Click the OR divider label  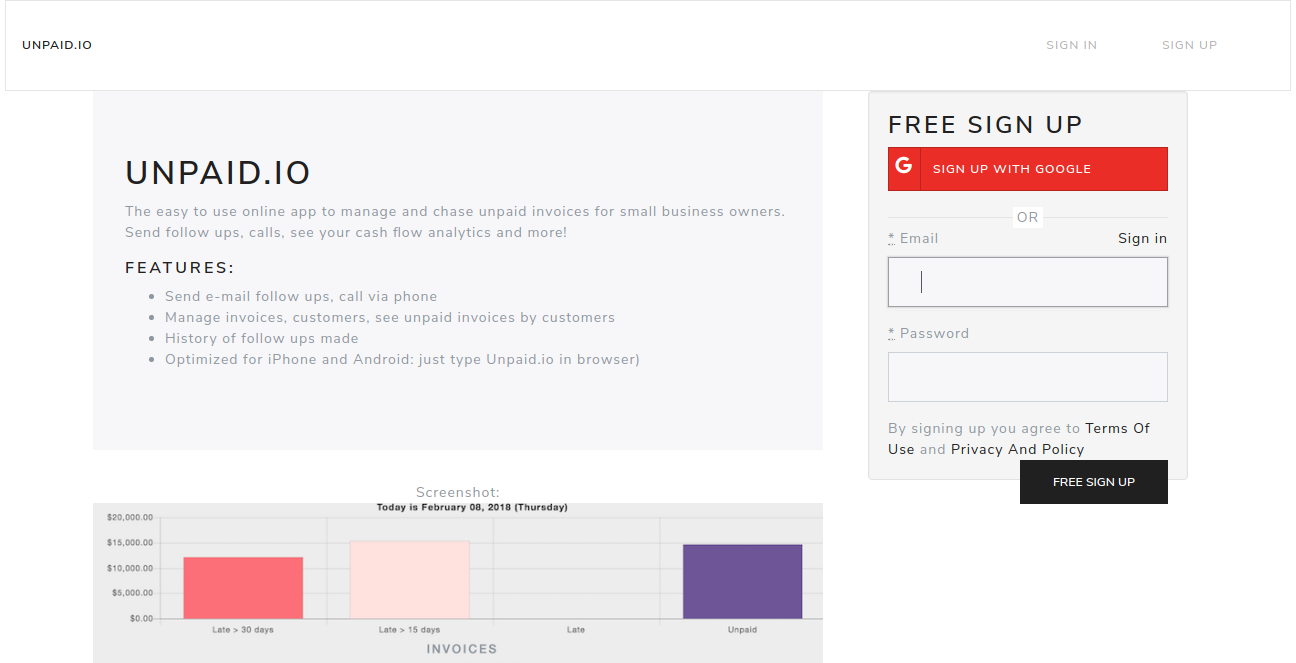(1028, 217)
